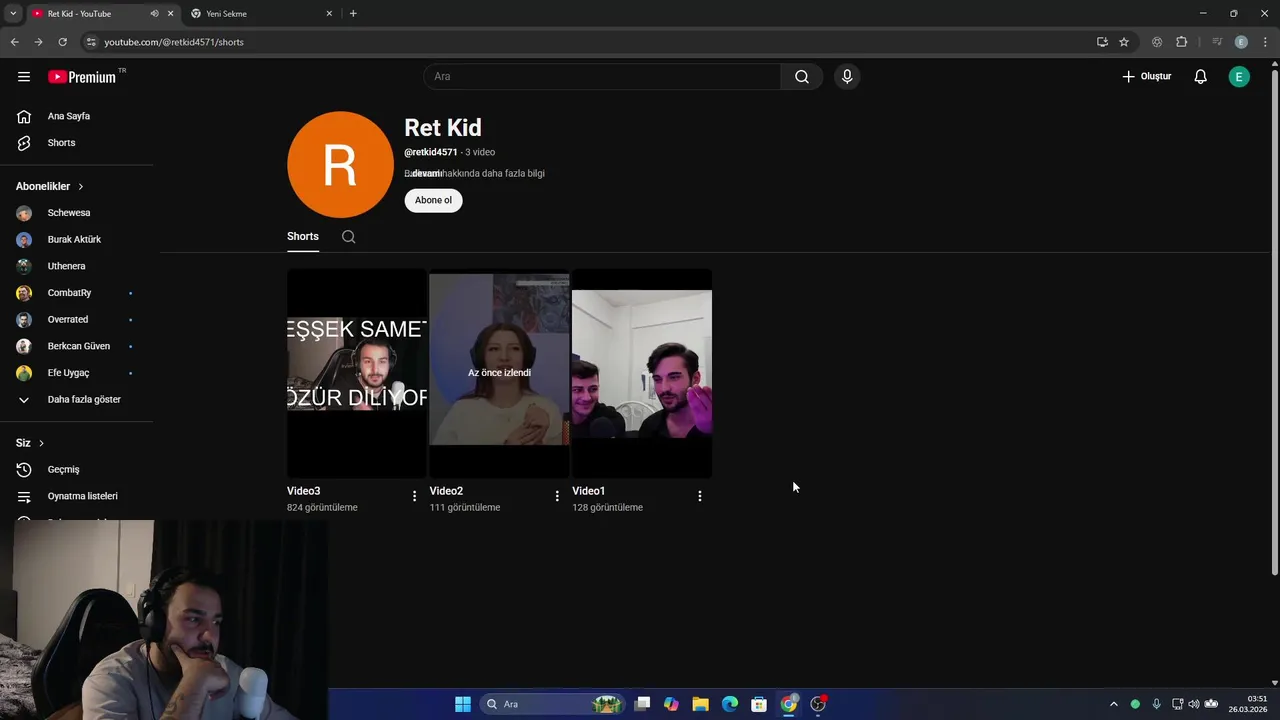This screenshot has width=1280, height=720.
Task: Open the more options menu for Video2
Action: tap(557, 496)
